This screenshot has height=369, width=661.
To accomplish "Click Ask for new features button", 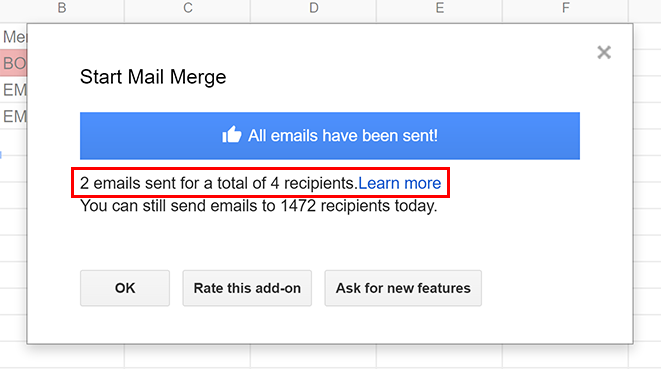I will click(403, 288).
